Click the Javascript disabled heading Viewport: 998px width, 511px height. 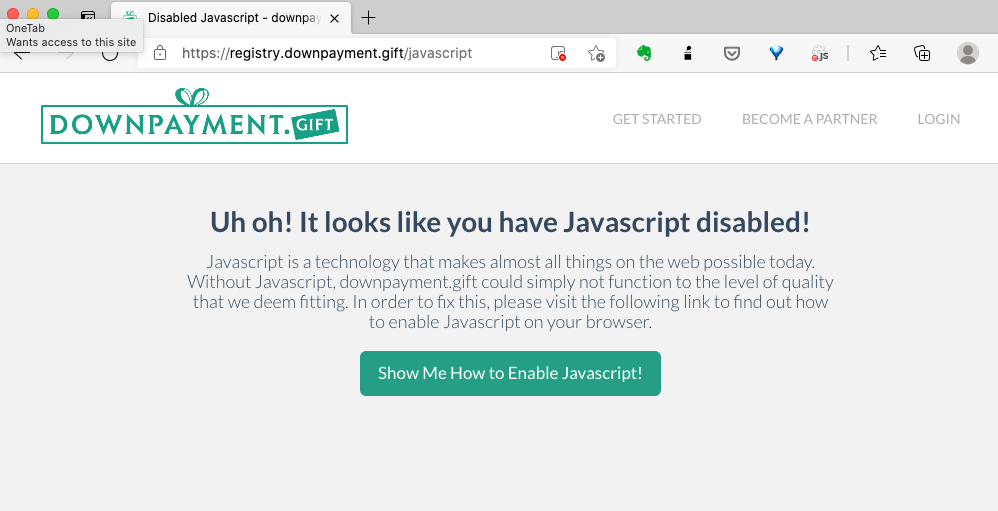click(x=510, y=222)
